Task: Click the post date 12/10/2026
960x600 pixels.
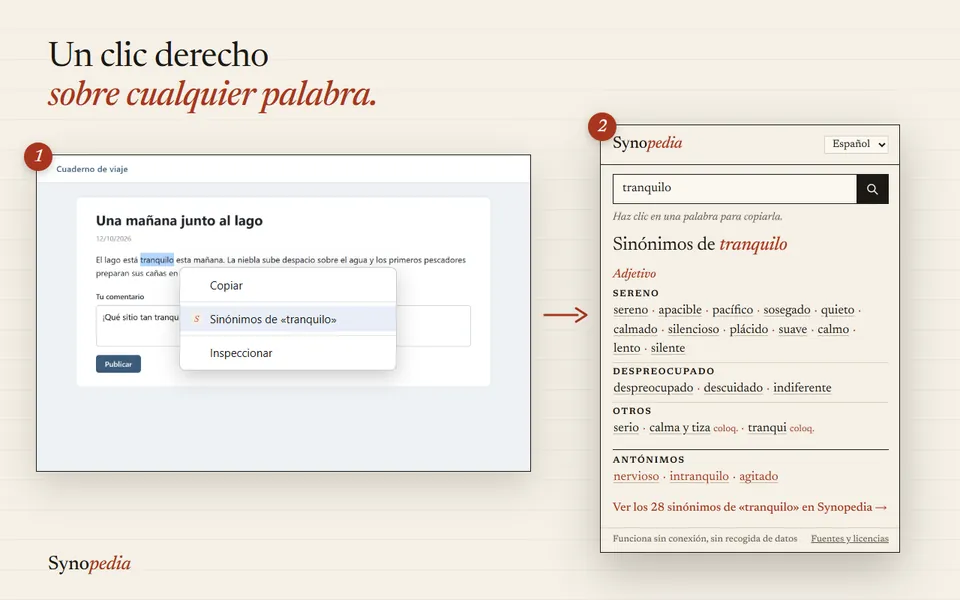Action: pyautogui.click(x=113, y=239)
